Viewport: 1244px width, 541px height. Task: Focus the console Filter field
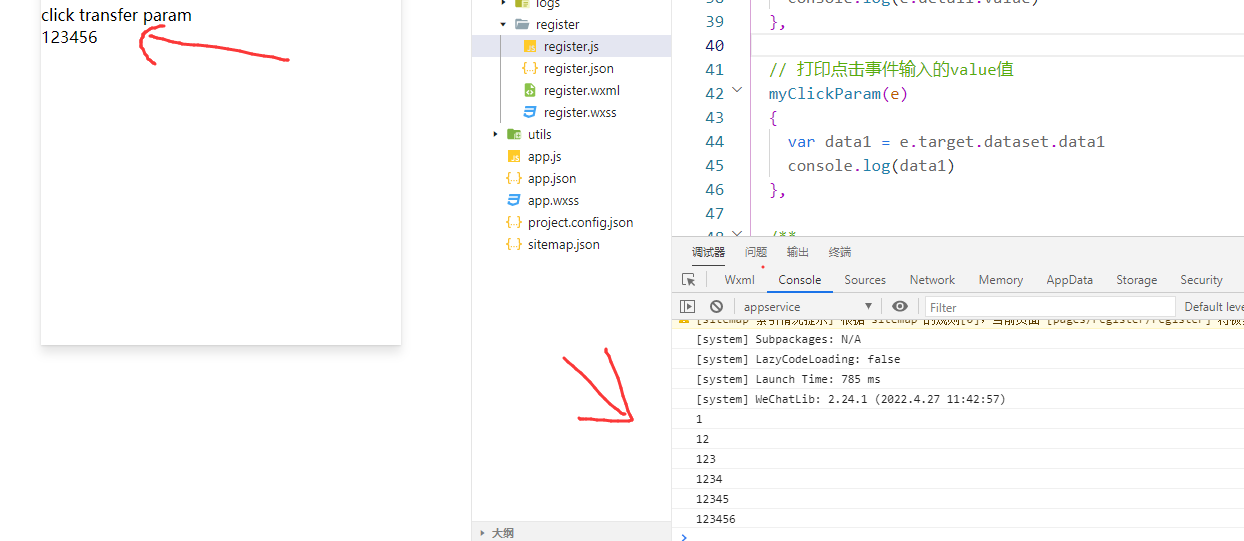1050,307
